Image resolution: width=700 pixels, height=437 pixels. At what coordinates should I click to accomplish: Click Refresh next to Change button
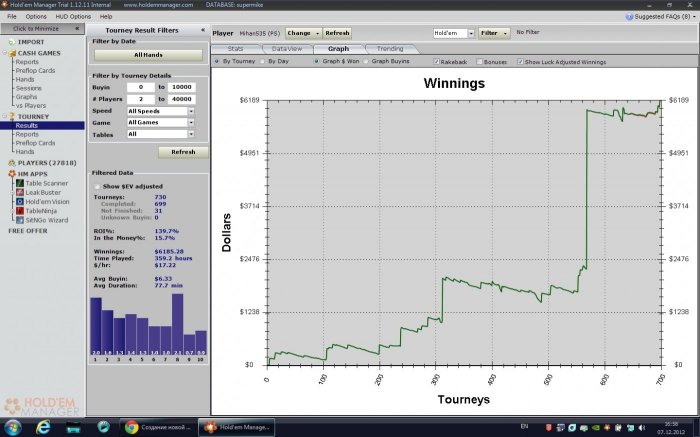(337, 33)
